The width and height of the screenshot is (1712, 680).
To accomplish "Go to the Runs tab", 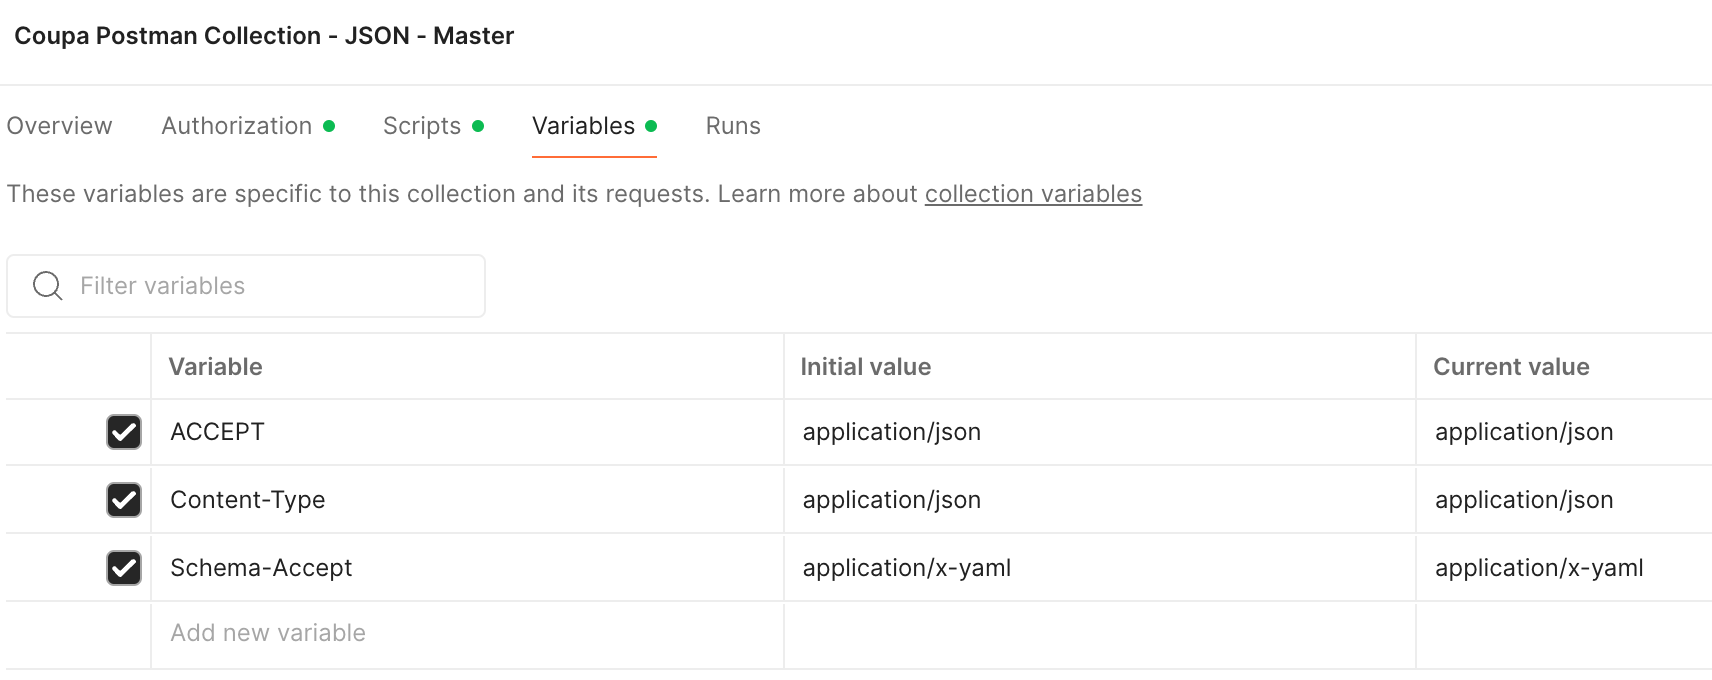I will [733, 126].
